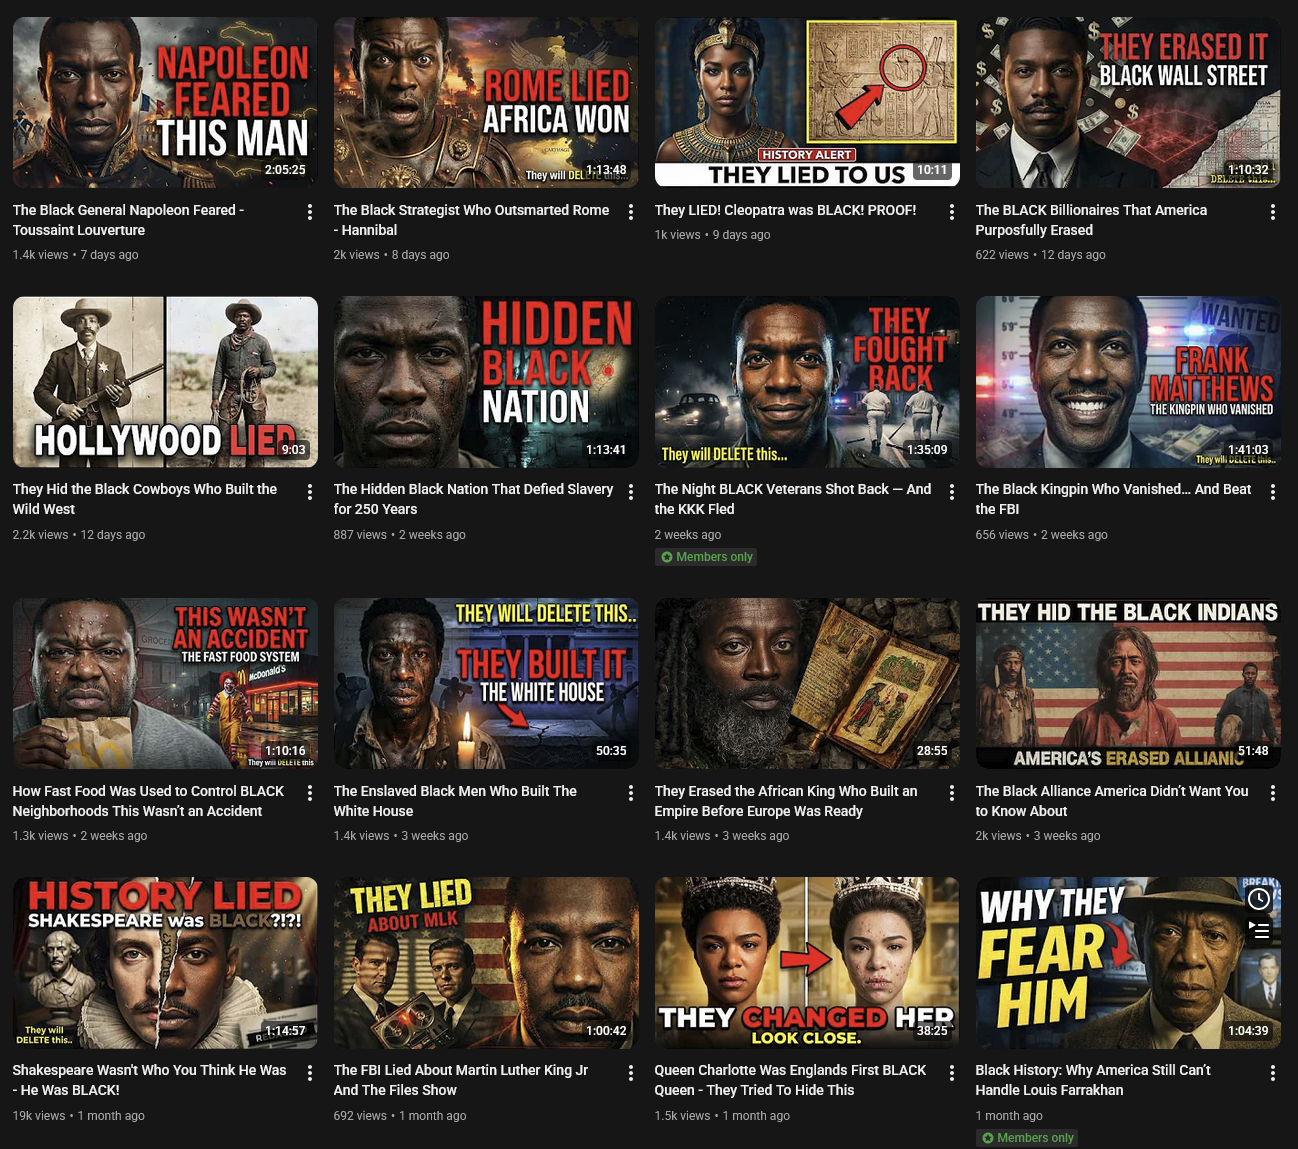The image size is (1298, 1149).
Task: Click Members only badge under Farrakhan video
Action: click(1029, 1138)
